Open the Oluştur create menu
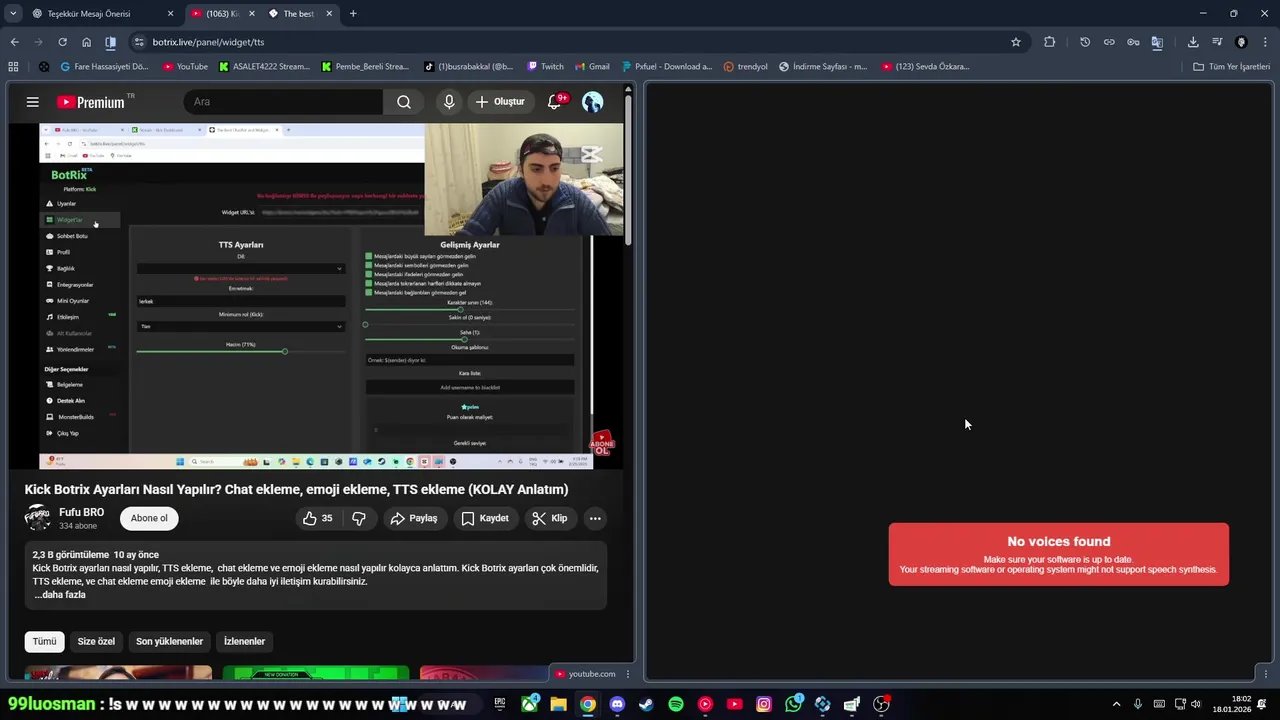 tap(500, 102)
